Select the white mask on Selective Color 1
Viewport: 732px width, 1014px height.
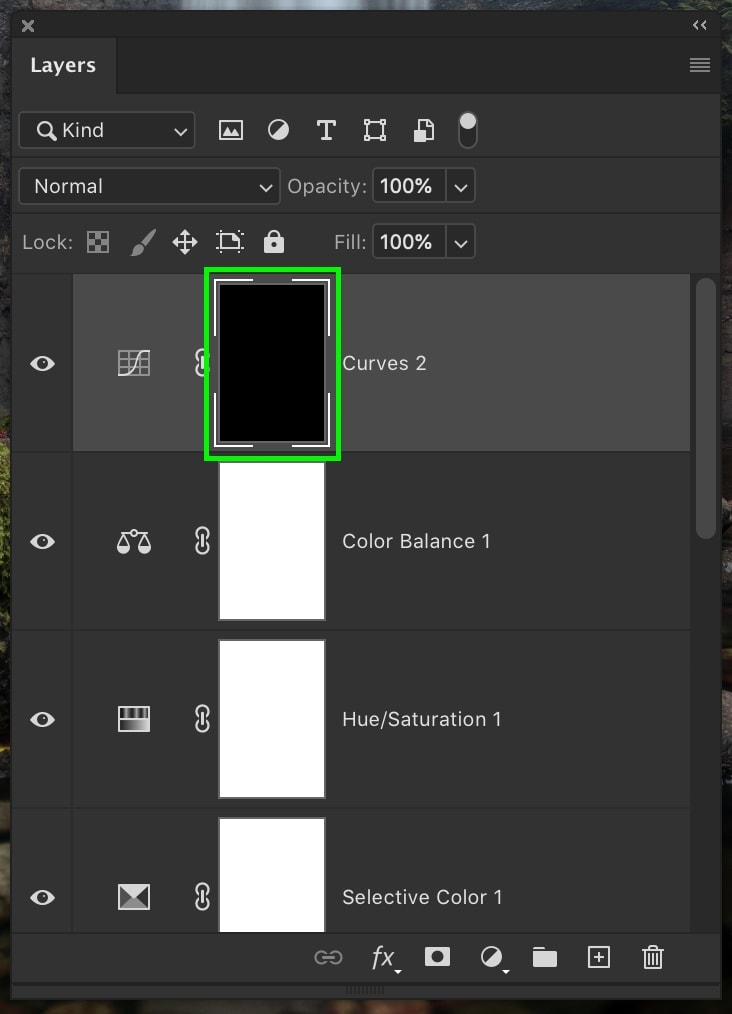pyautogui.click(x=272, y=876)
